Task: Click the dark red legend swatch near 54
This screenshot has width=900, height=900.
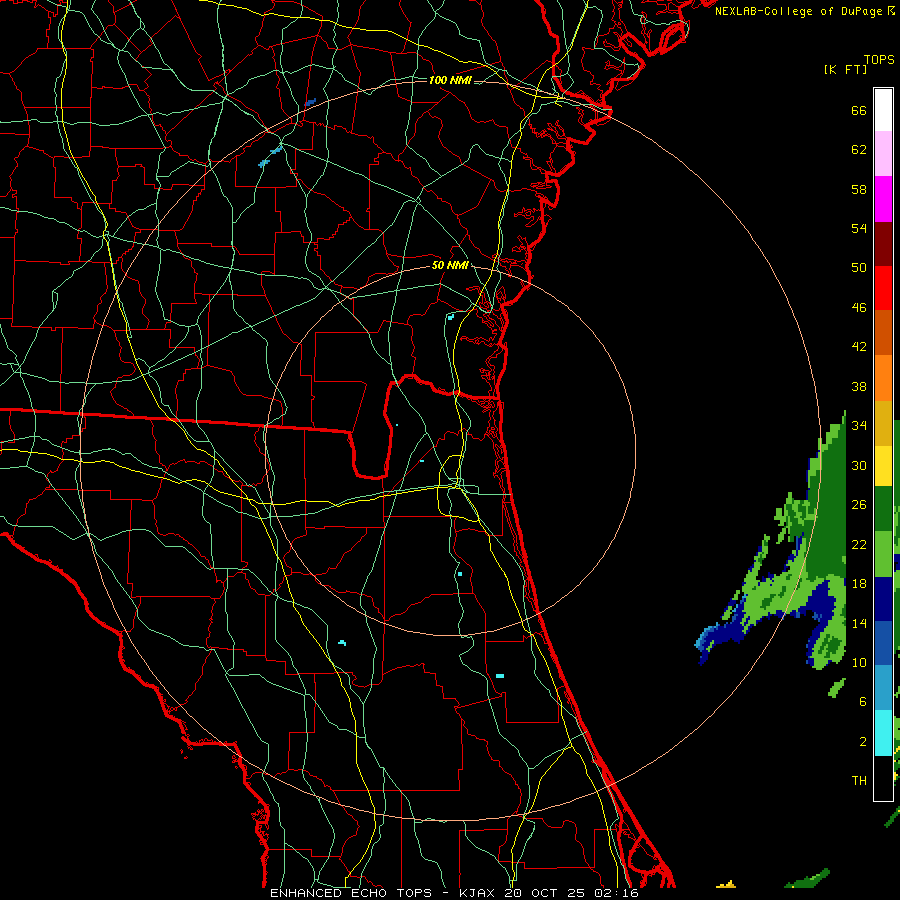Action: (883, 243)
